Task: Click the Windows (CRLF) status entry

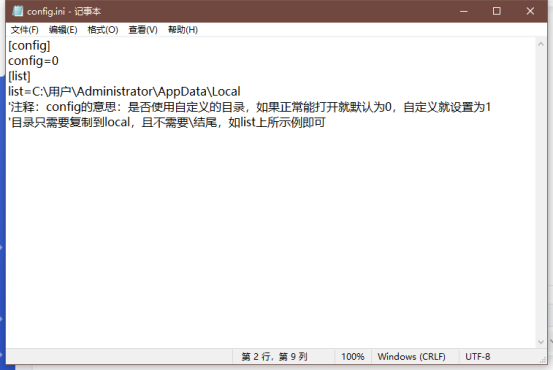Action: pos(411,357)
